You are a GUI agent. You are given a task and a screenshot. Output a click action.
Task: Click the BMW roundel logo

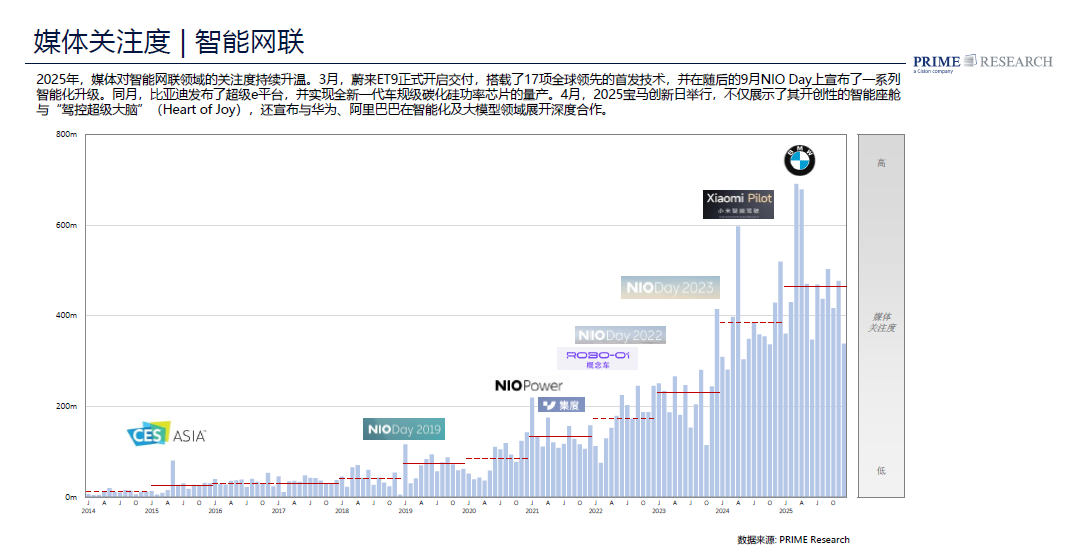[x=799, y=161]
